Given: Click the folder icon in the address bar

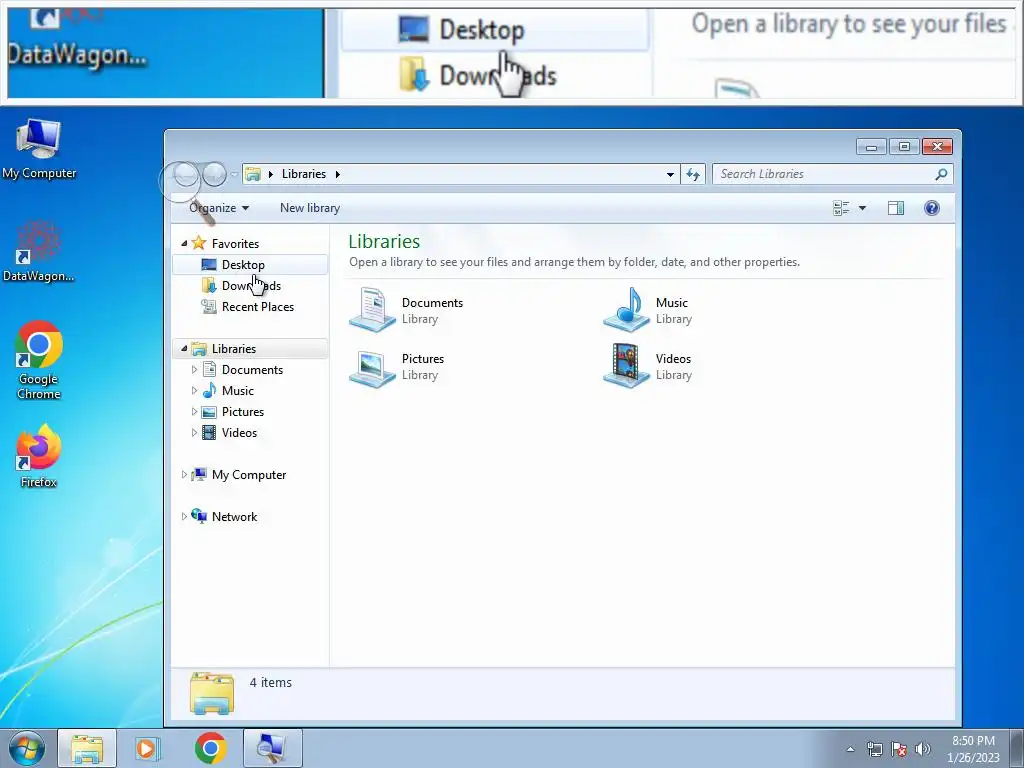Looking at the screenshot, I should [253, 174].
